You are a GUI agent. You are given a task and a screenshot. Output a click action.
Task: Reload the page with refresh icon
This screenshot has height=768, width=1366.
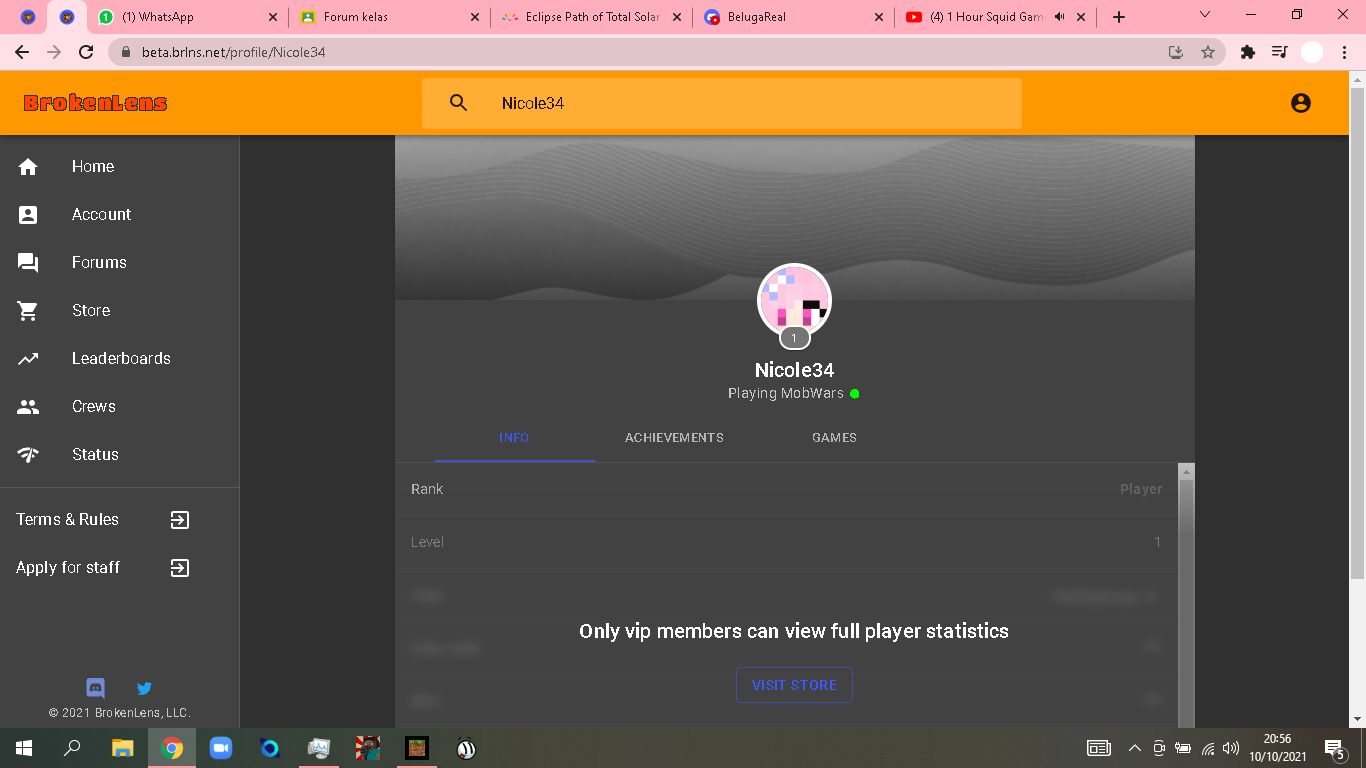pos(86,52)
